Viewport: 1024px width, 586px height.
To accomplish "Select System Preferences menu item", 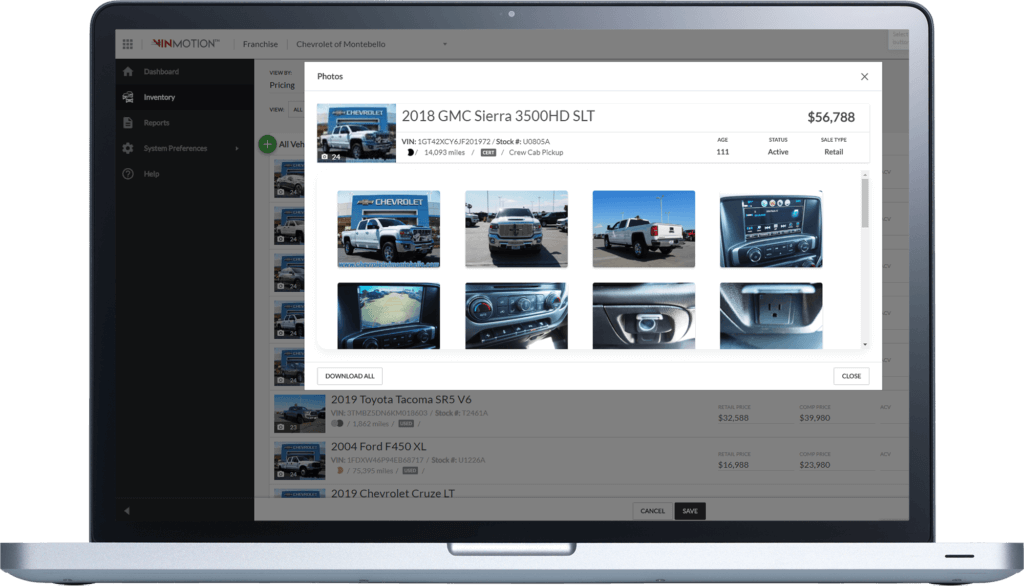I will 175,148.
